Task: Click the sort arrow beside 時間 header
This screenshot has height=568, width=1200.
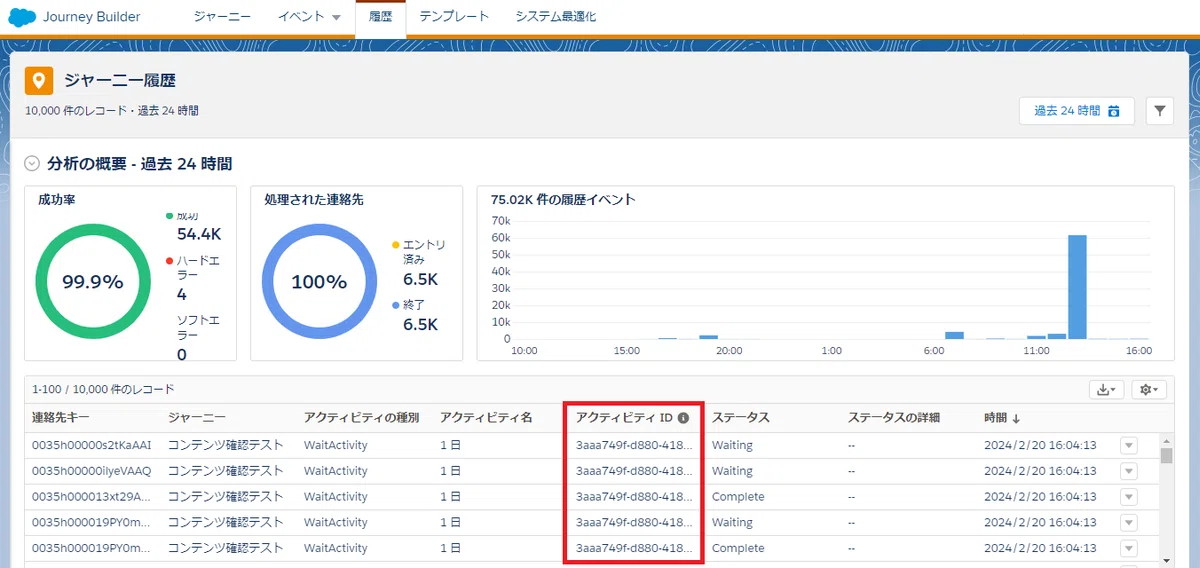Action: [1017, 418]
